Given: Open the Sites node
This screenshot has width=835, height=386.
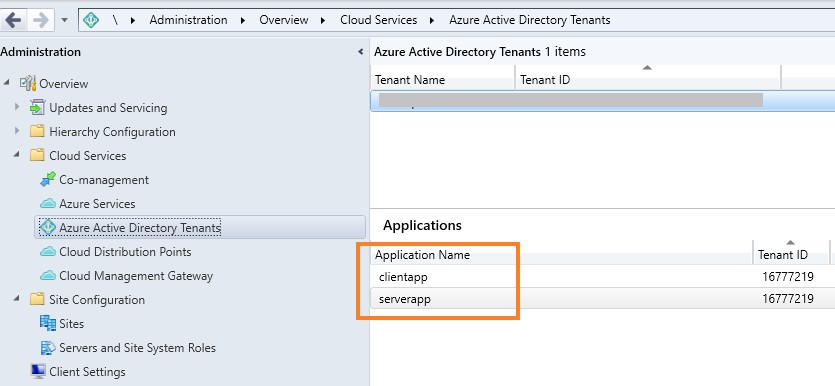Looking at the screenshot, I should tap(71, 324).
